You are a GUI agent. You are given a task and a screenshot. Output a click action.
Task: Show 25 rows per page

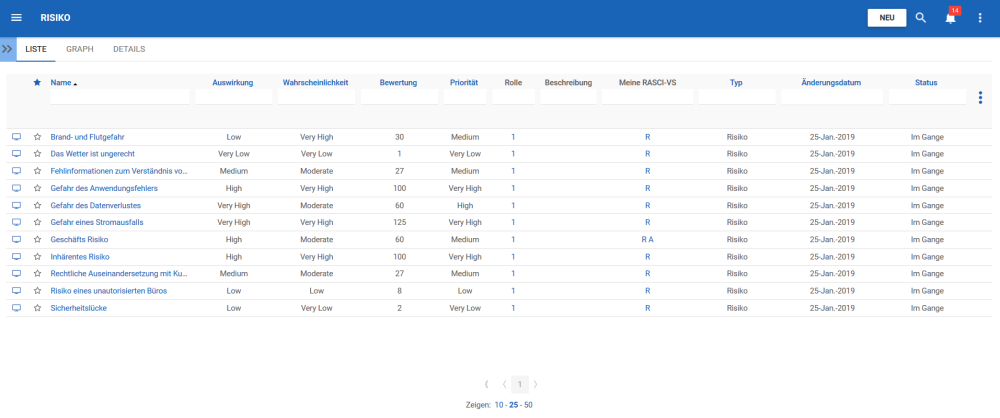pyautogui.click(x=513, y=405)
